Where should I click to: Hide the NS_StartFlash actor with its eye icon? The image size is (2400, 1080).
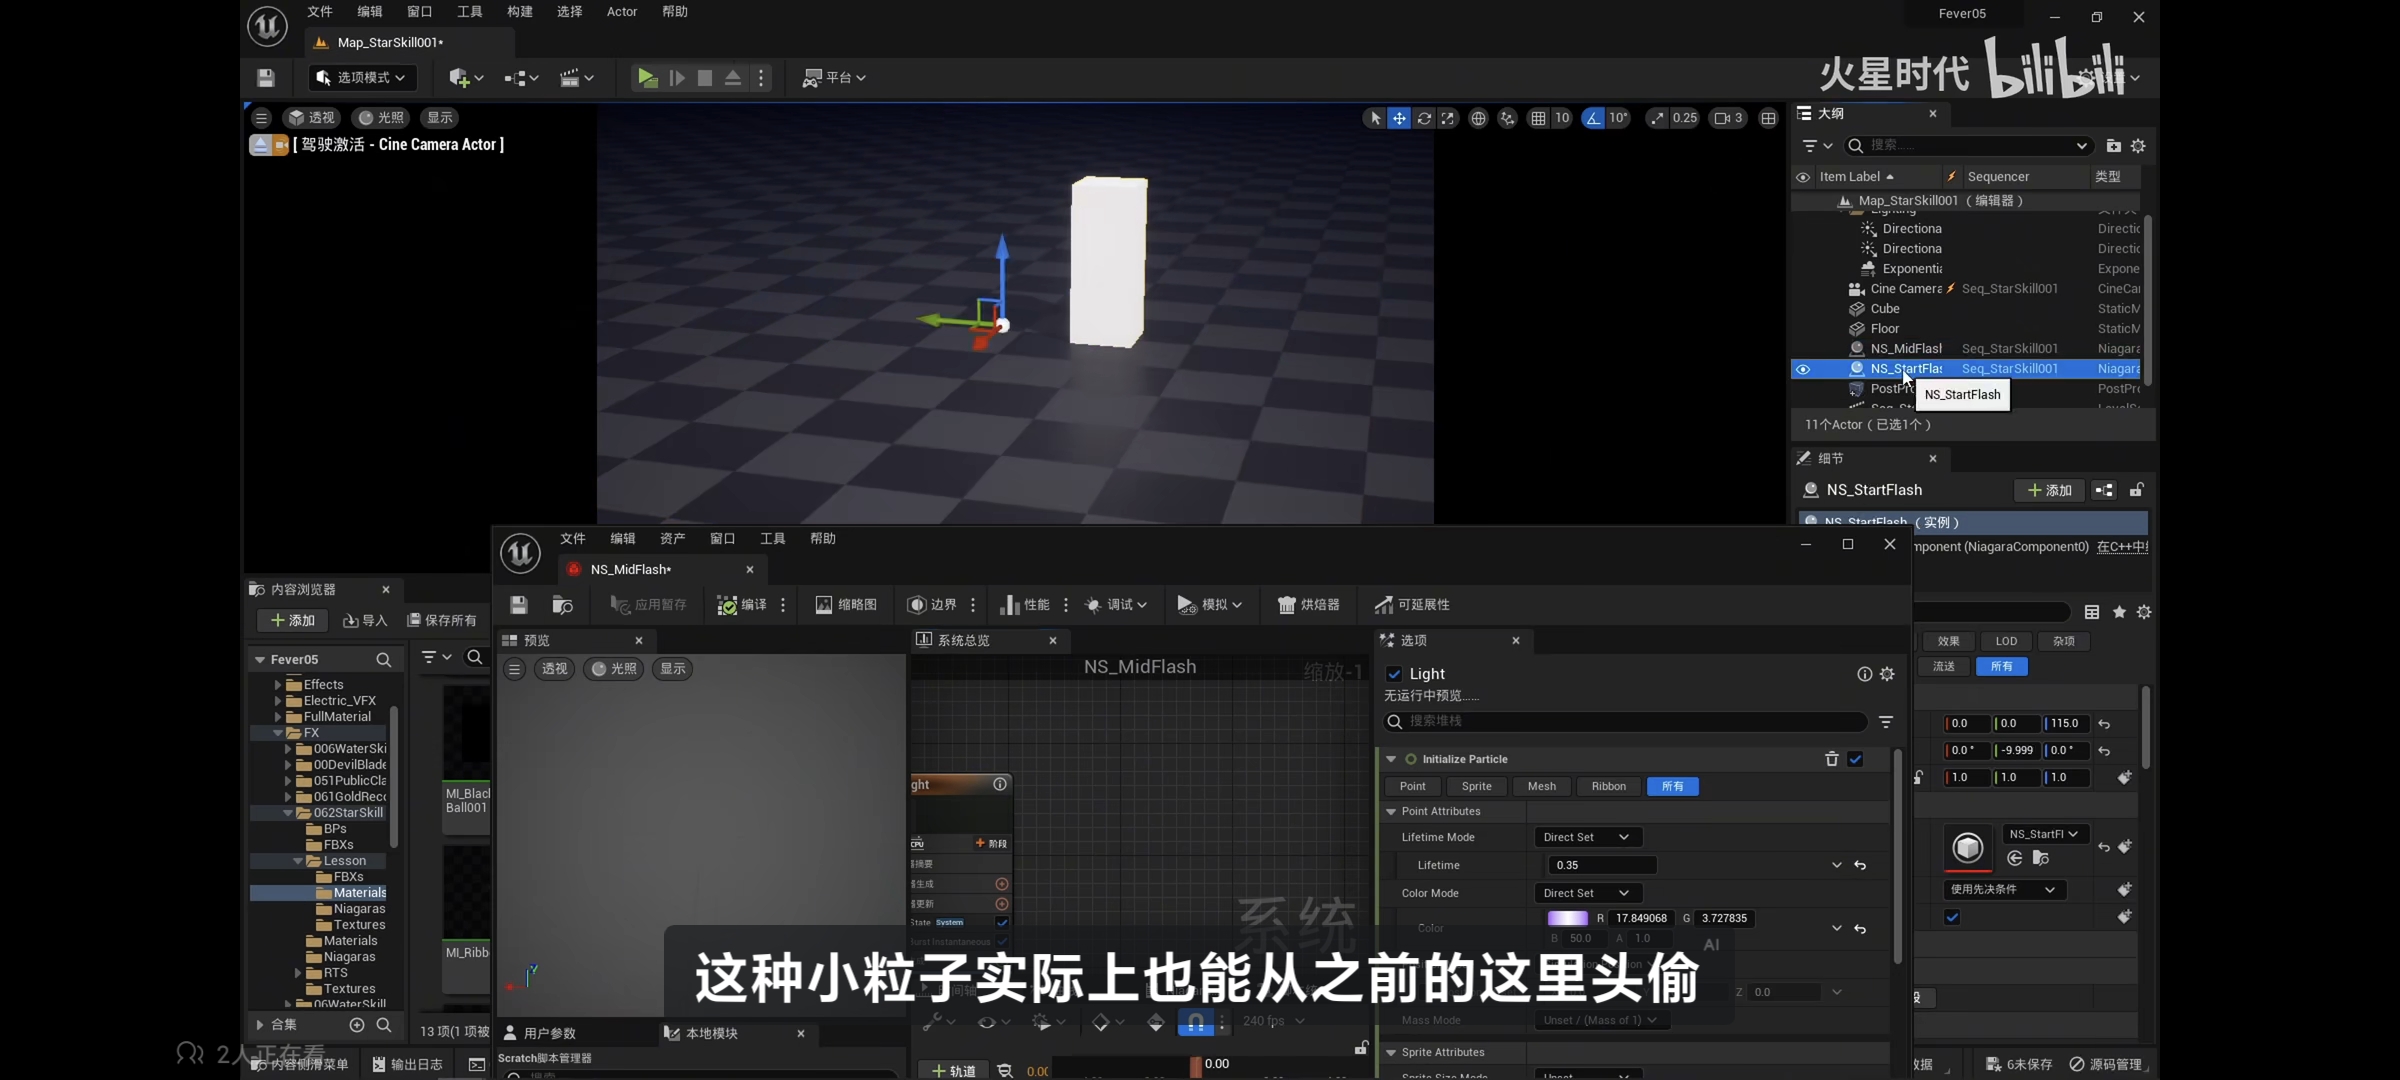1803,369
